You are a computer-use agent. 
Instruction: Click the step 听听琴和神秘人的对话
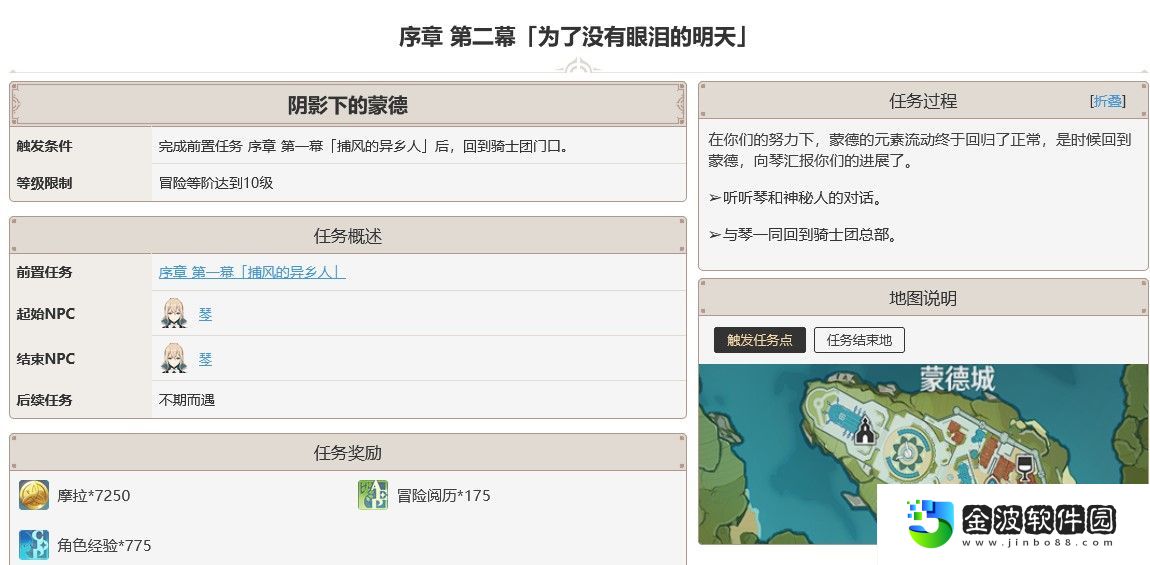(x=795, y=198)
